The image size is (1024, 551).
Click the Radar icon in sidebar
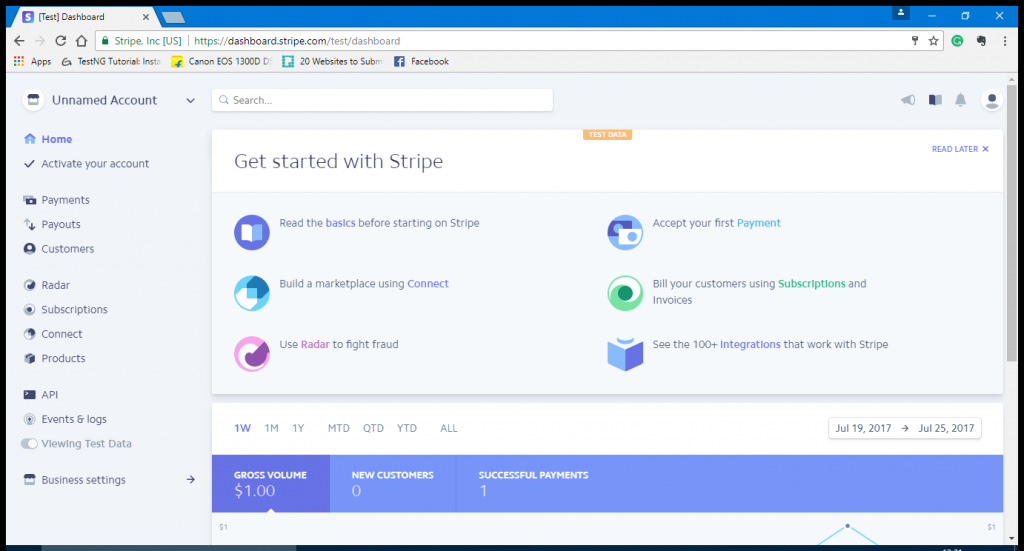tap(29, 285)
